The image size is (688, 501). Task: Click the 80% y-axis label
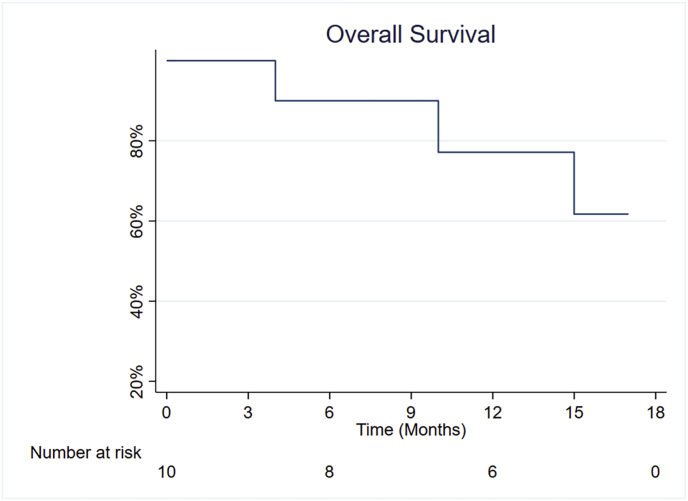(137, 141)
